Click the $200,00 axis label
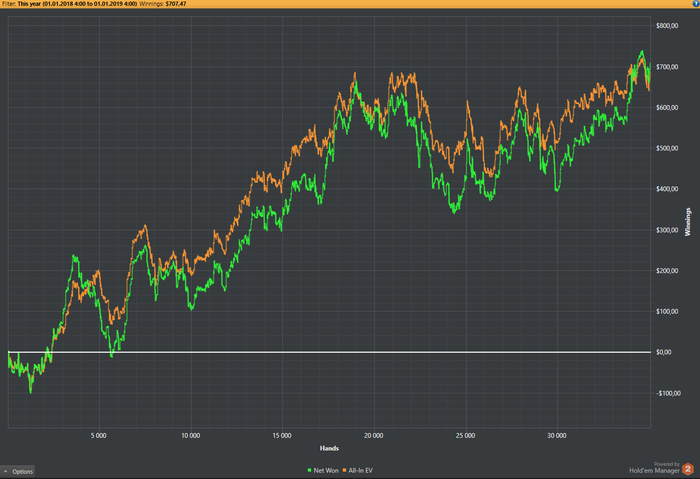 (667, 271)
